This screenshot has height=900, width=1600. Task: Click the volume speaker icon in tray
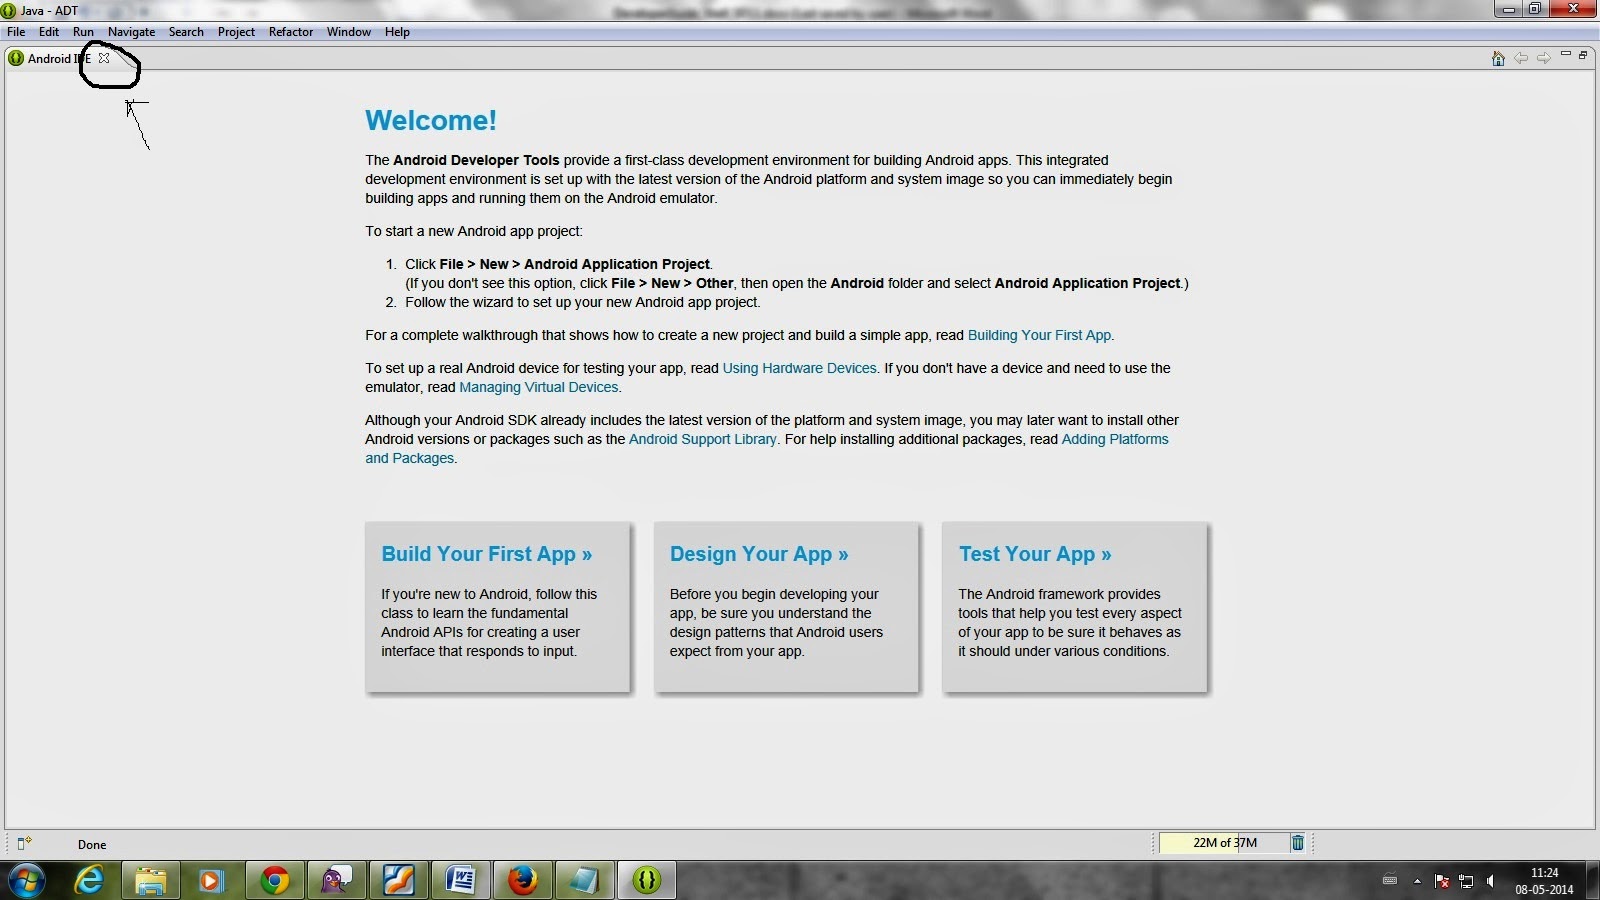click(1491, 881)
